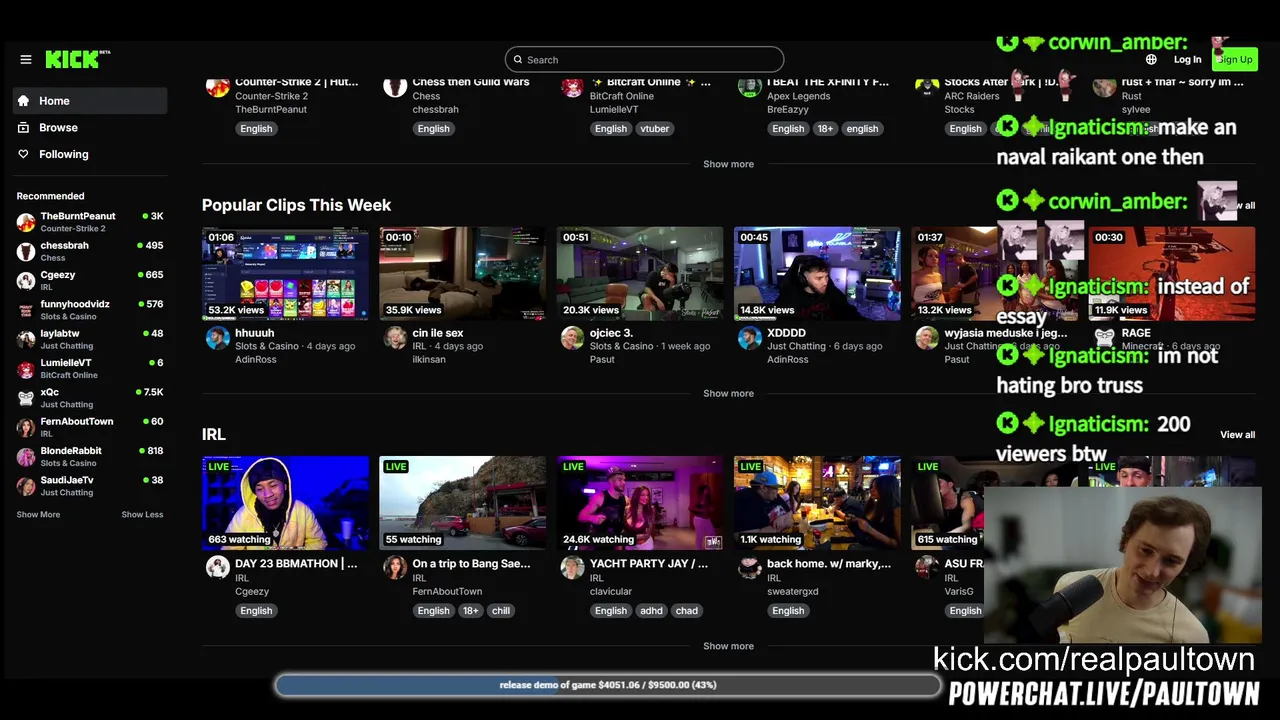Expand Popular Clips with Show more
The image size is (1280, 720).
pyautogui.click(x=728, y=393)
